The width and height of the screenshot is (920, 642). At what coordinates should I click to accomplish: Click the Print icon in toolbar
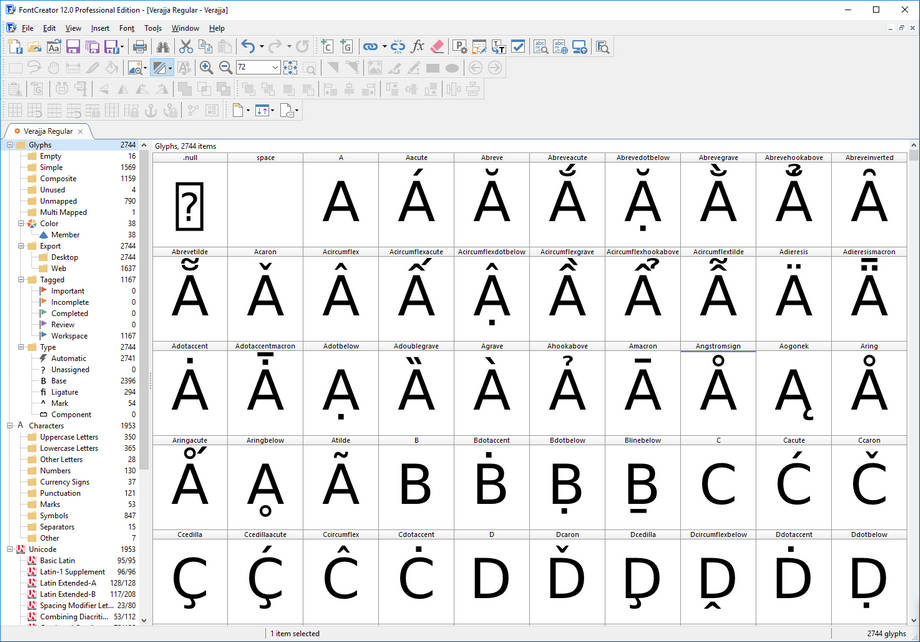tap(140, 47)
